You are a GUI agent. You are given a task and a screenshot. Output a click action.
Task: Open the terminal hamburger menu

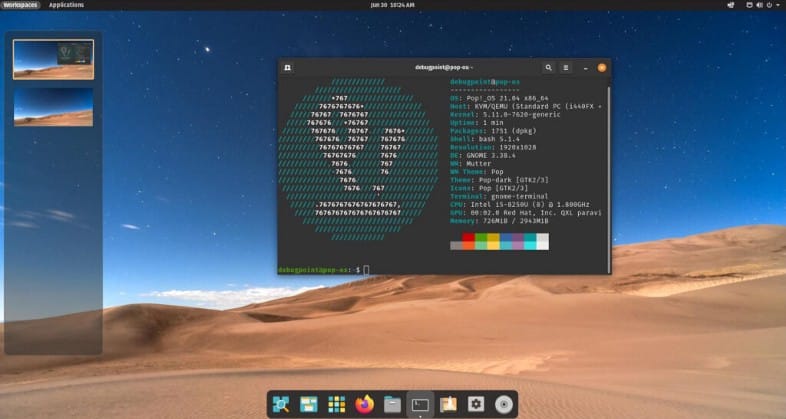click(565, 68)
